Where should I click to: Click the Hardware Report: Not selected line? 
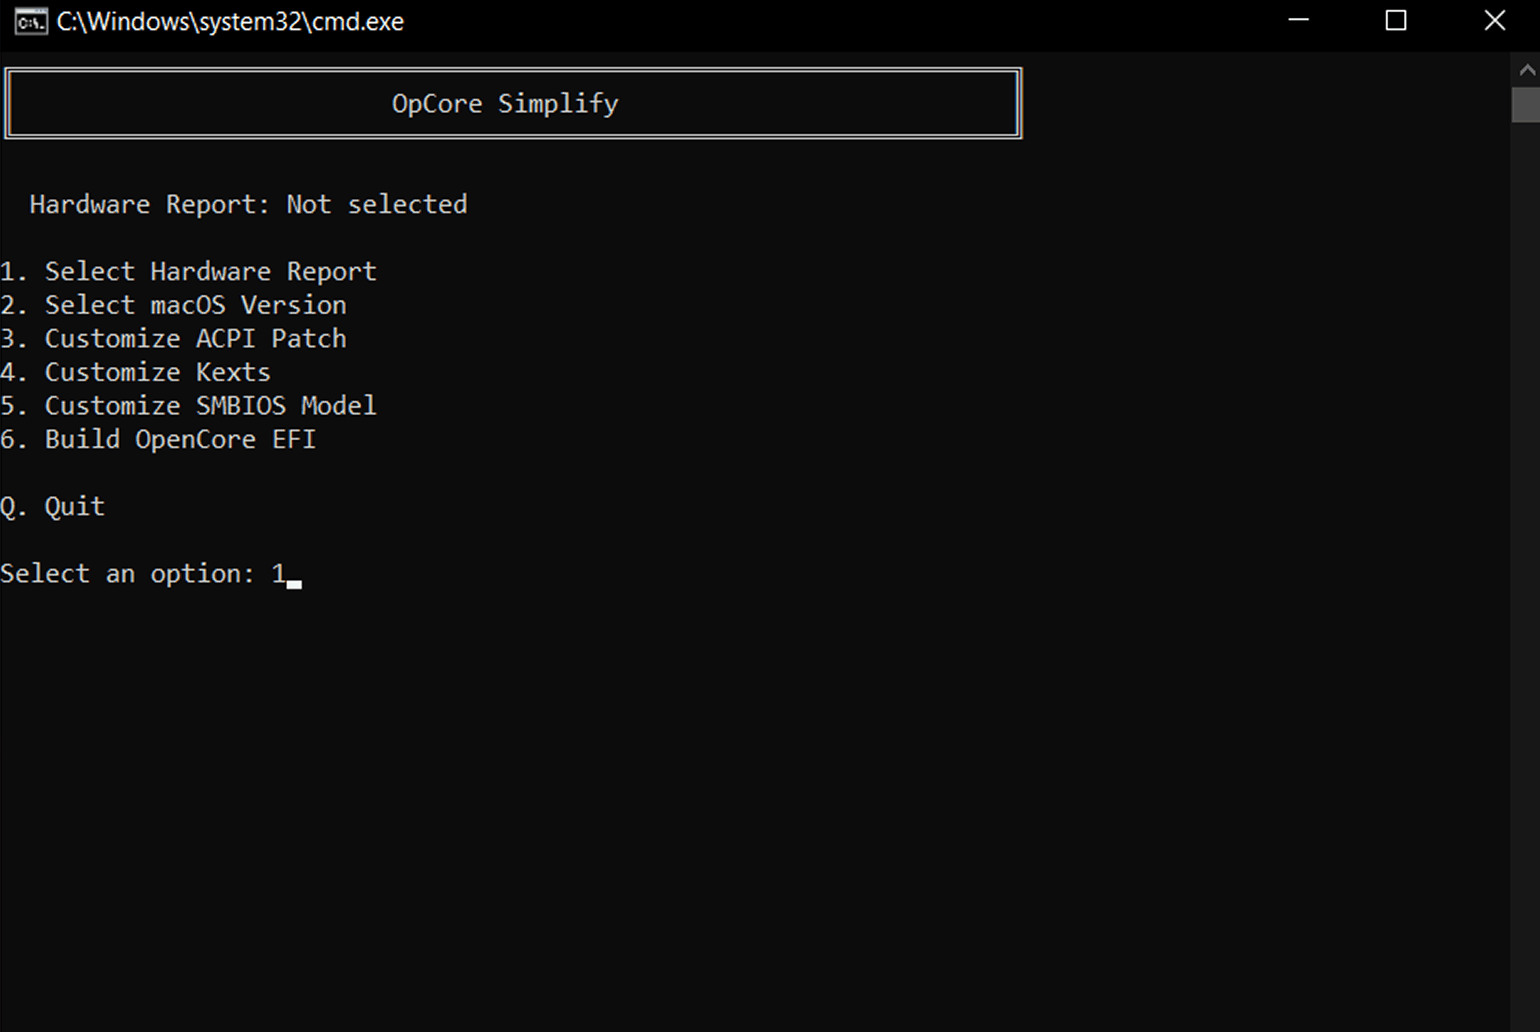point(248,204)
